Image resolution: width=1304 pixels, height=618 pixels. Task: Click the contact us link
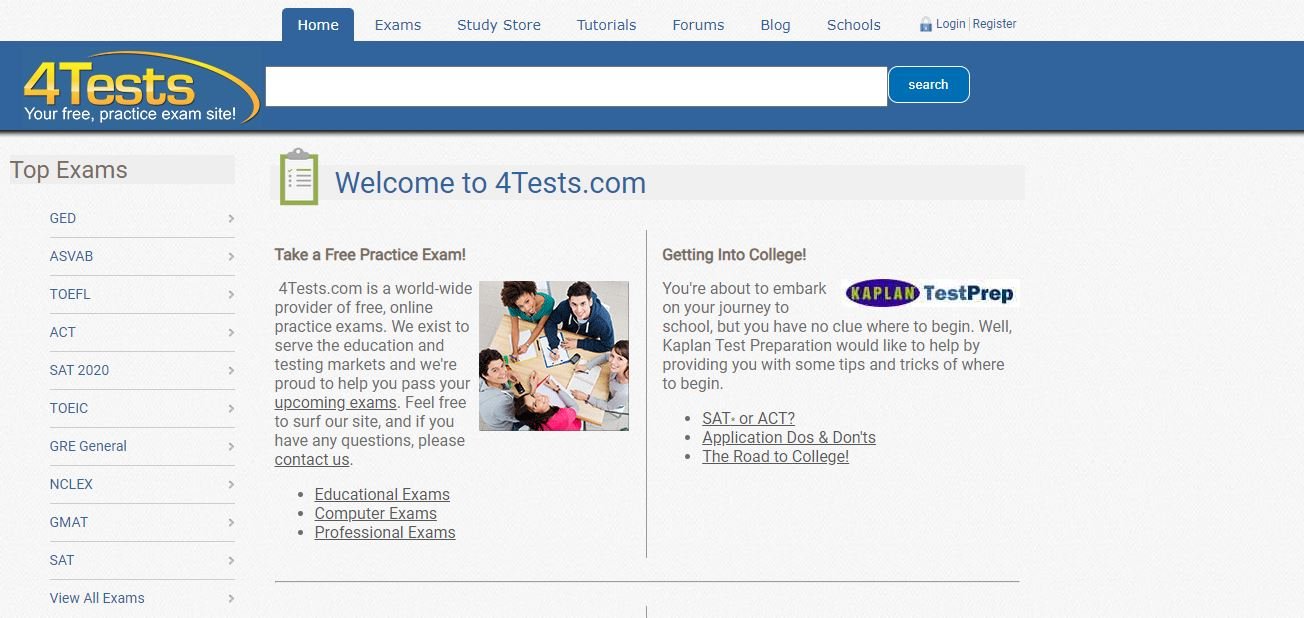click(x=312, y=460)
